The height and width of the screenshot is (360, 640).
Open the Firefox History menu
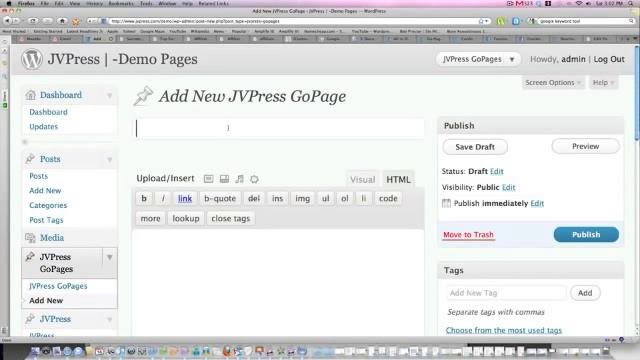(x=94, y=3)
